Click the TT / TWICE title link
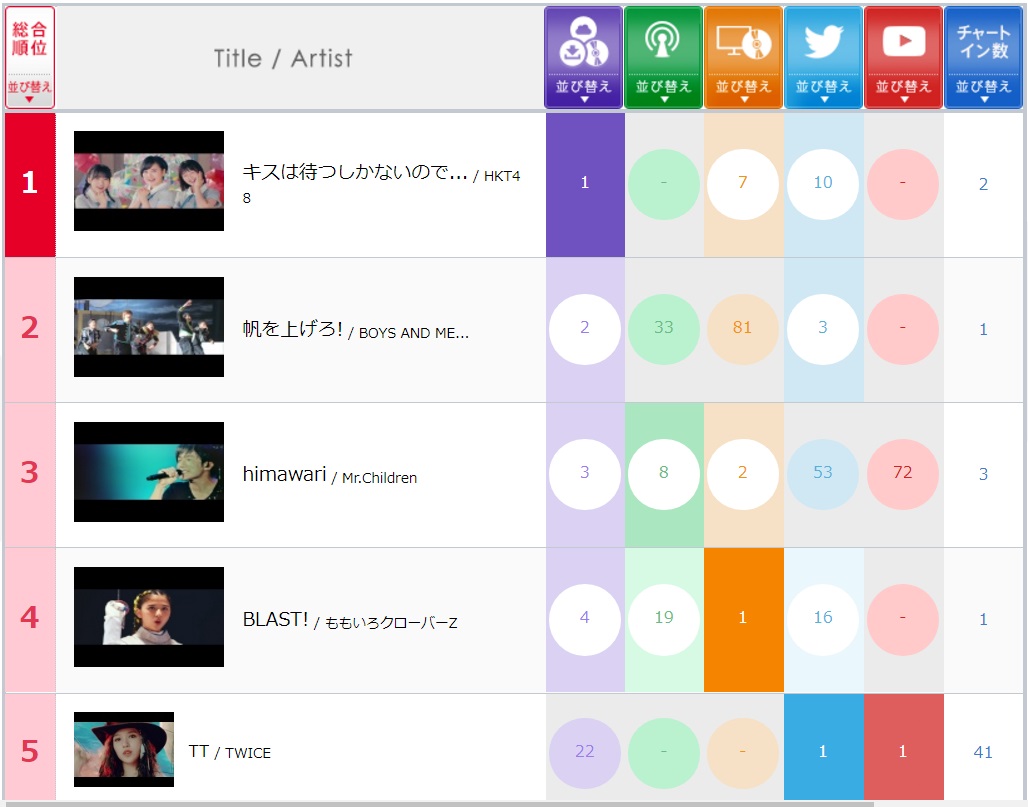This screenshot has height=807, width=1028. tap(229, 751)
